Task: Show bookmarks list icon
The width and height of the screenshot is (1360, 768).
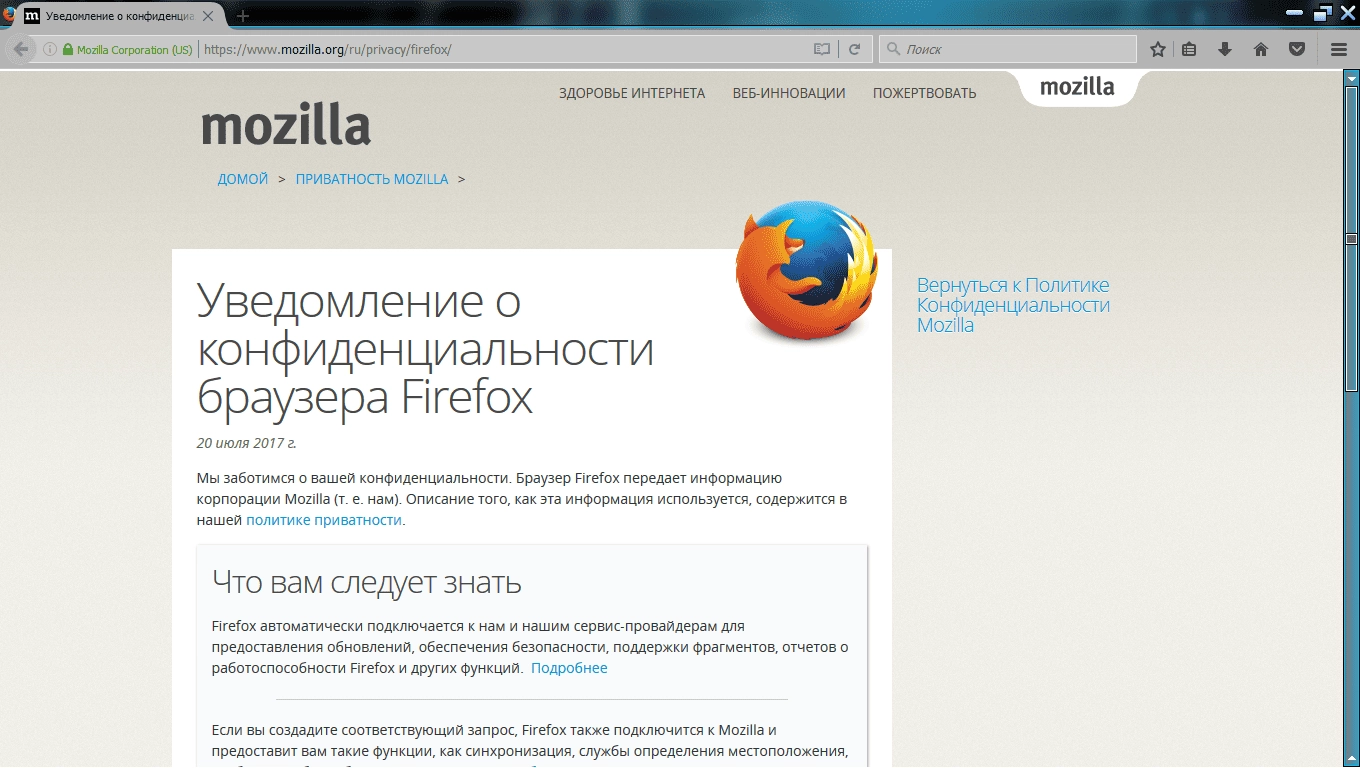Action: pos(1189,49)
